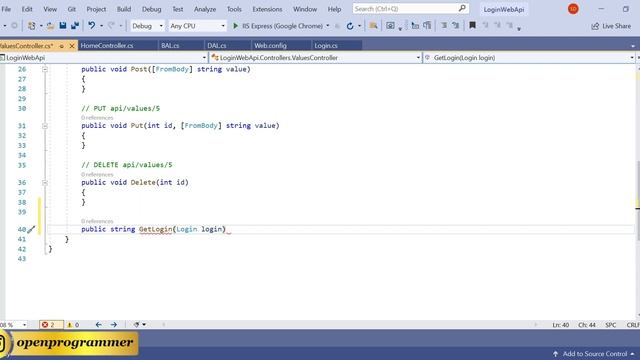Image resolution: width=640 pixels, height=360 pixels.
Task: Click the pin icon on ValuesController.cs tab
Action: 62,46
